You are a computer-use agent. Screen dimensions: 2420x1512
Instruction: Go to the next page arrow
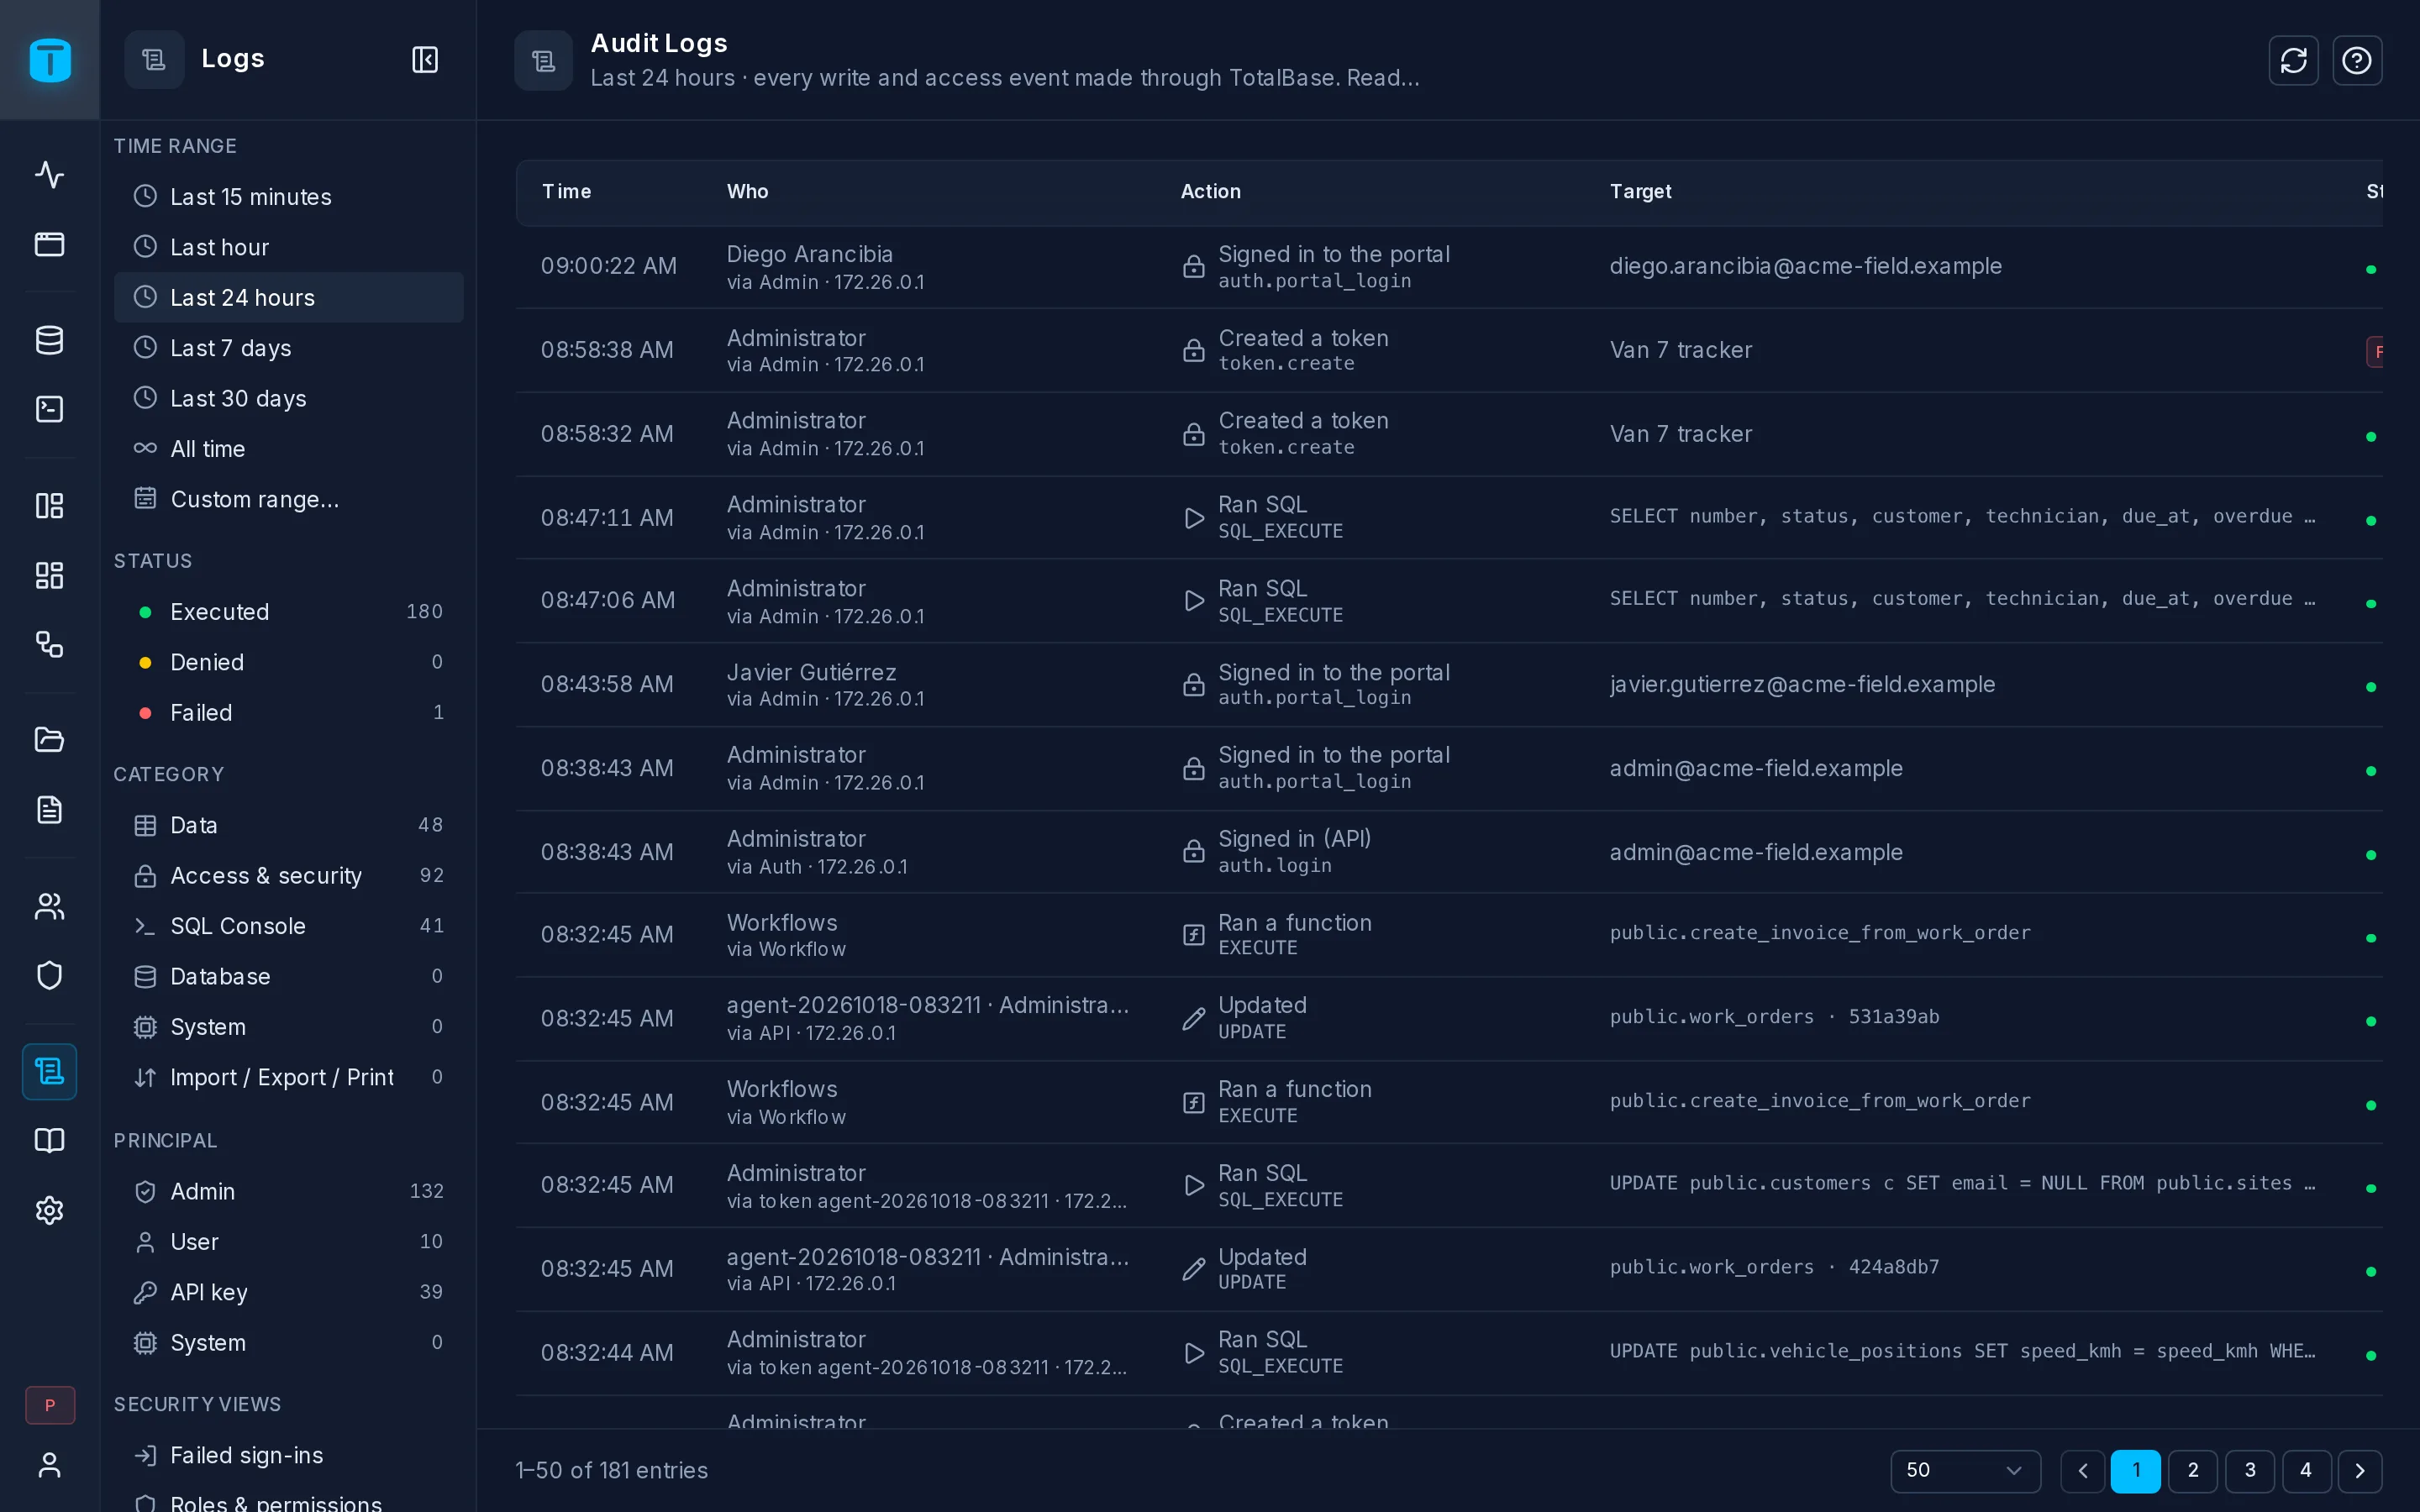coord(2360,1470)
